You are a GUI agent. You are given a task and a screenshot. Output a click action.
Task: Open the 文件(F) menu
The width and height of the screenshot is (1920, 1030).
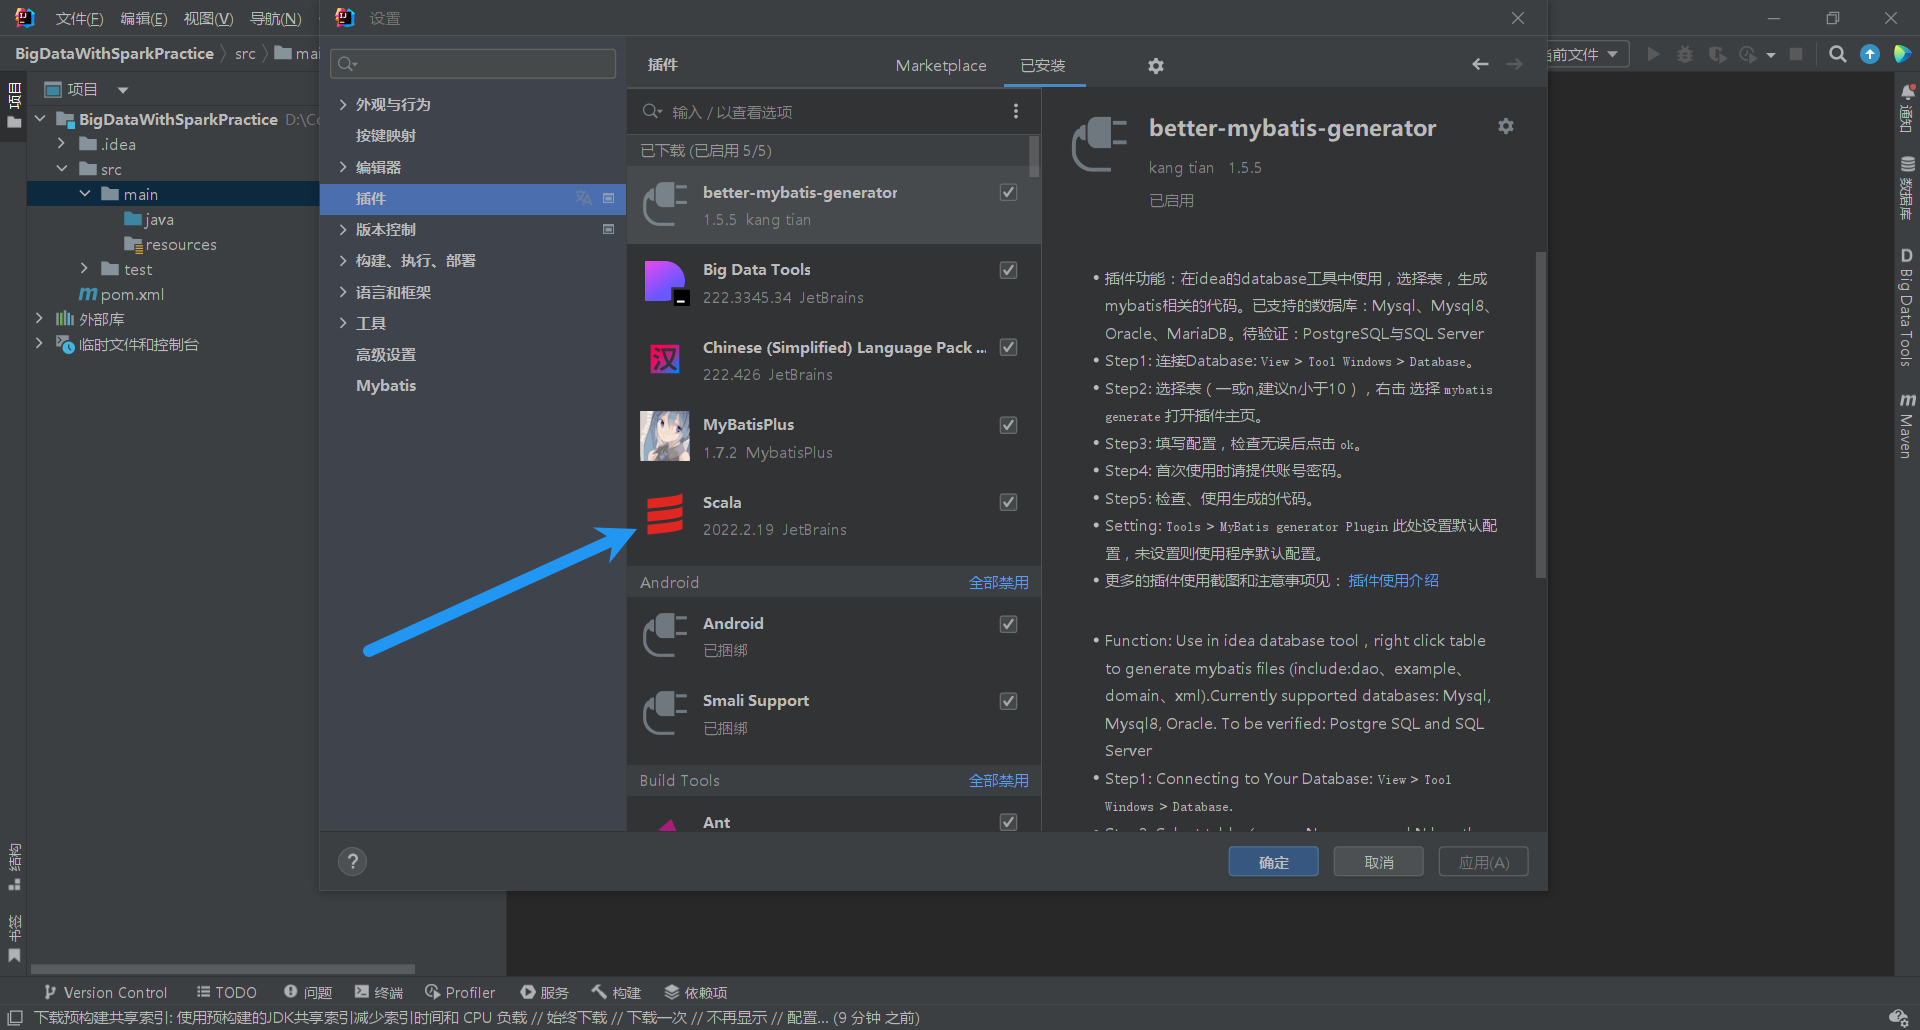(79, 19)
